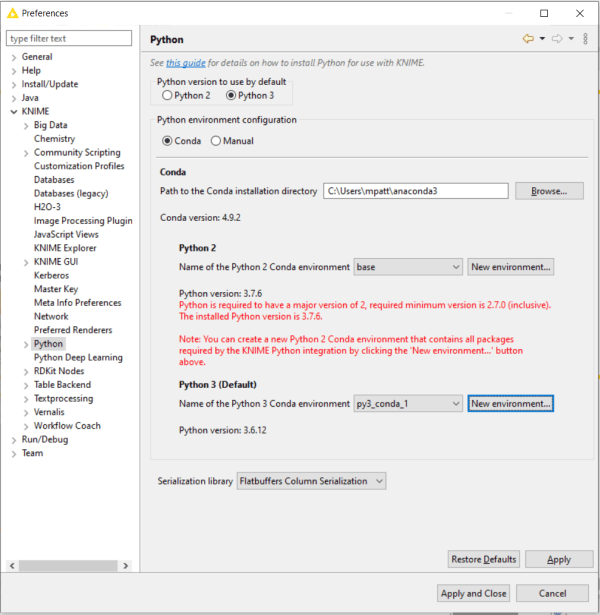The image size is (600, 615).
Task: Select Master Key in the tree
Action: (56, 289)
